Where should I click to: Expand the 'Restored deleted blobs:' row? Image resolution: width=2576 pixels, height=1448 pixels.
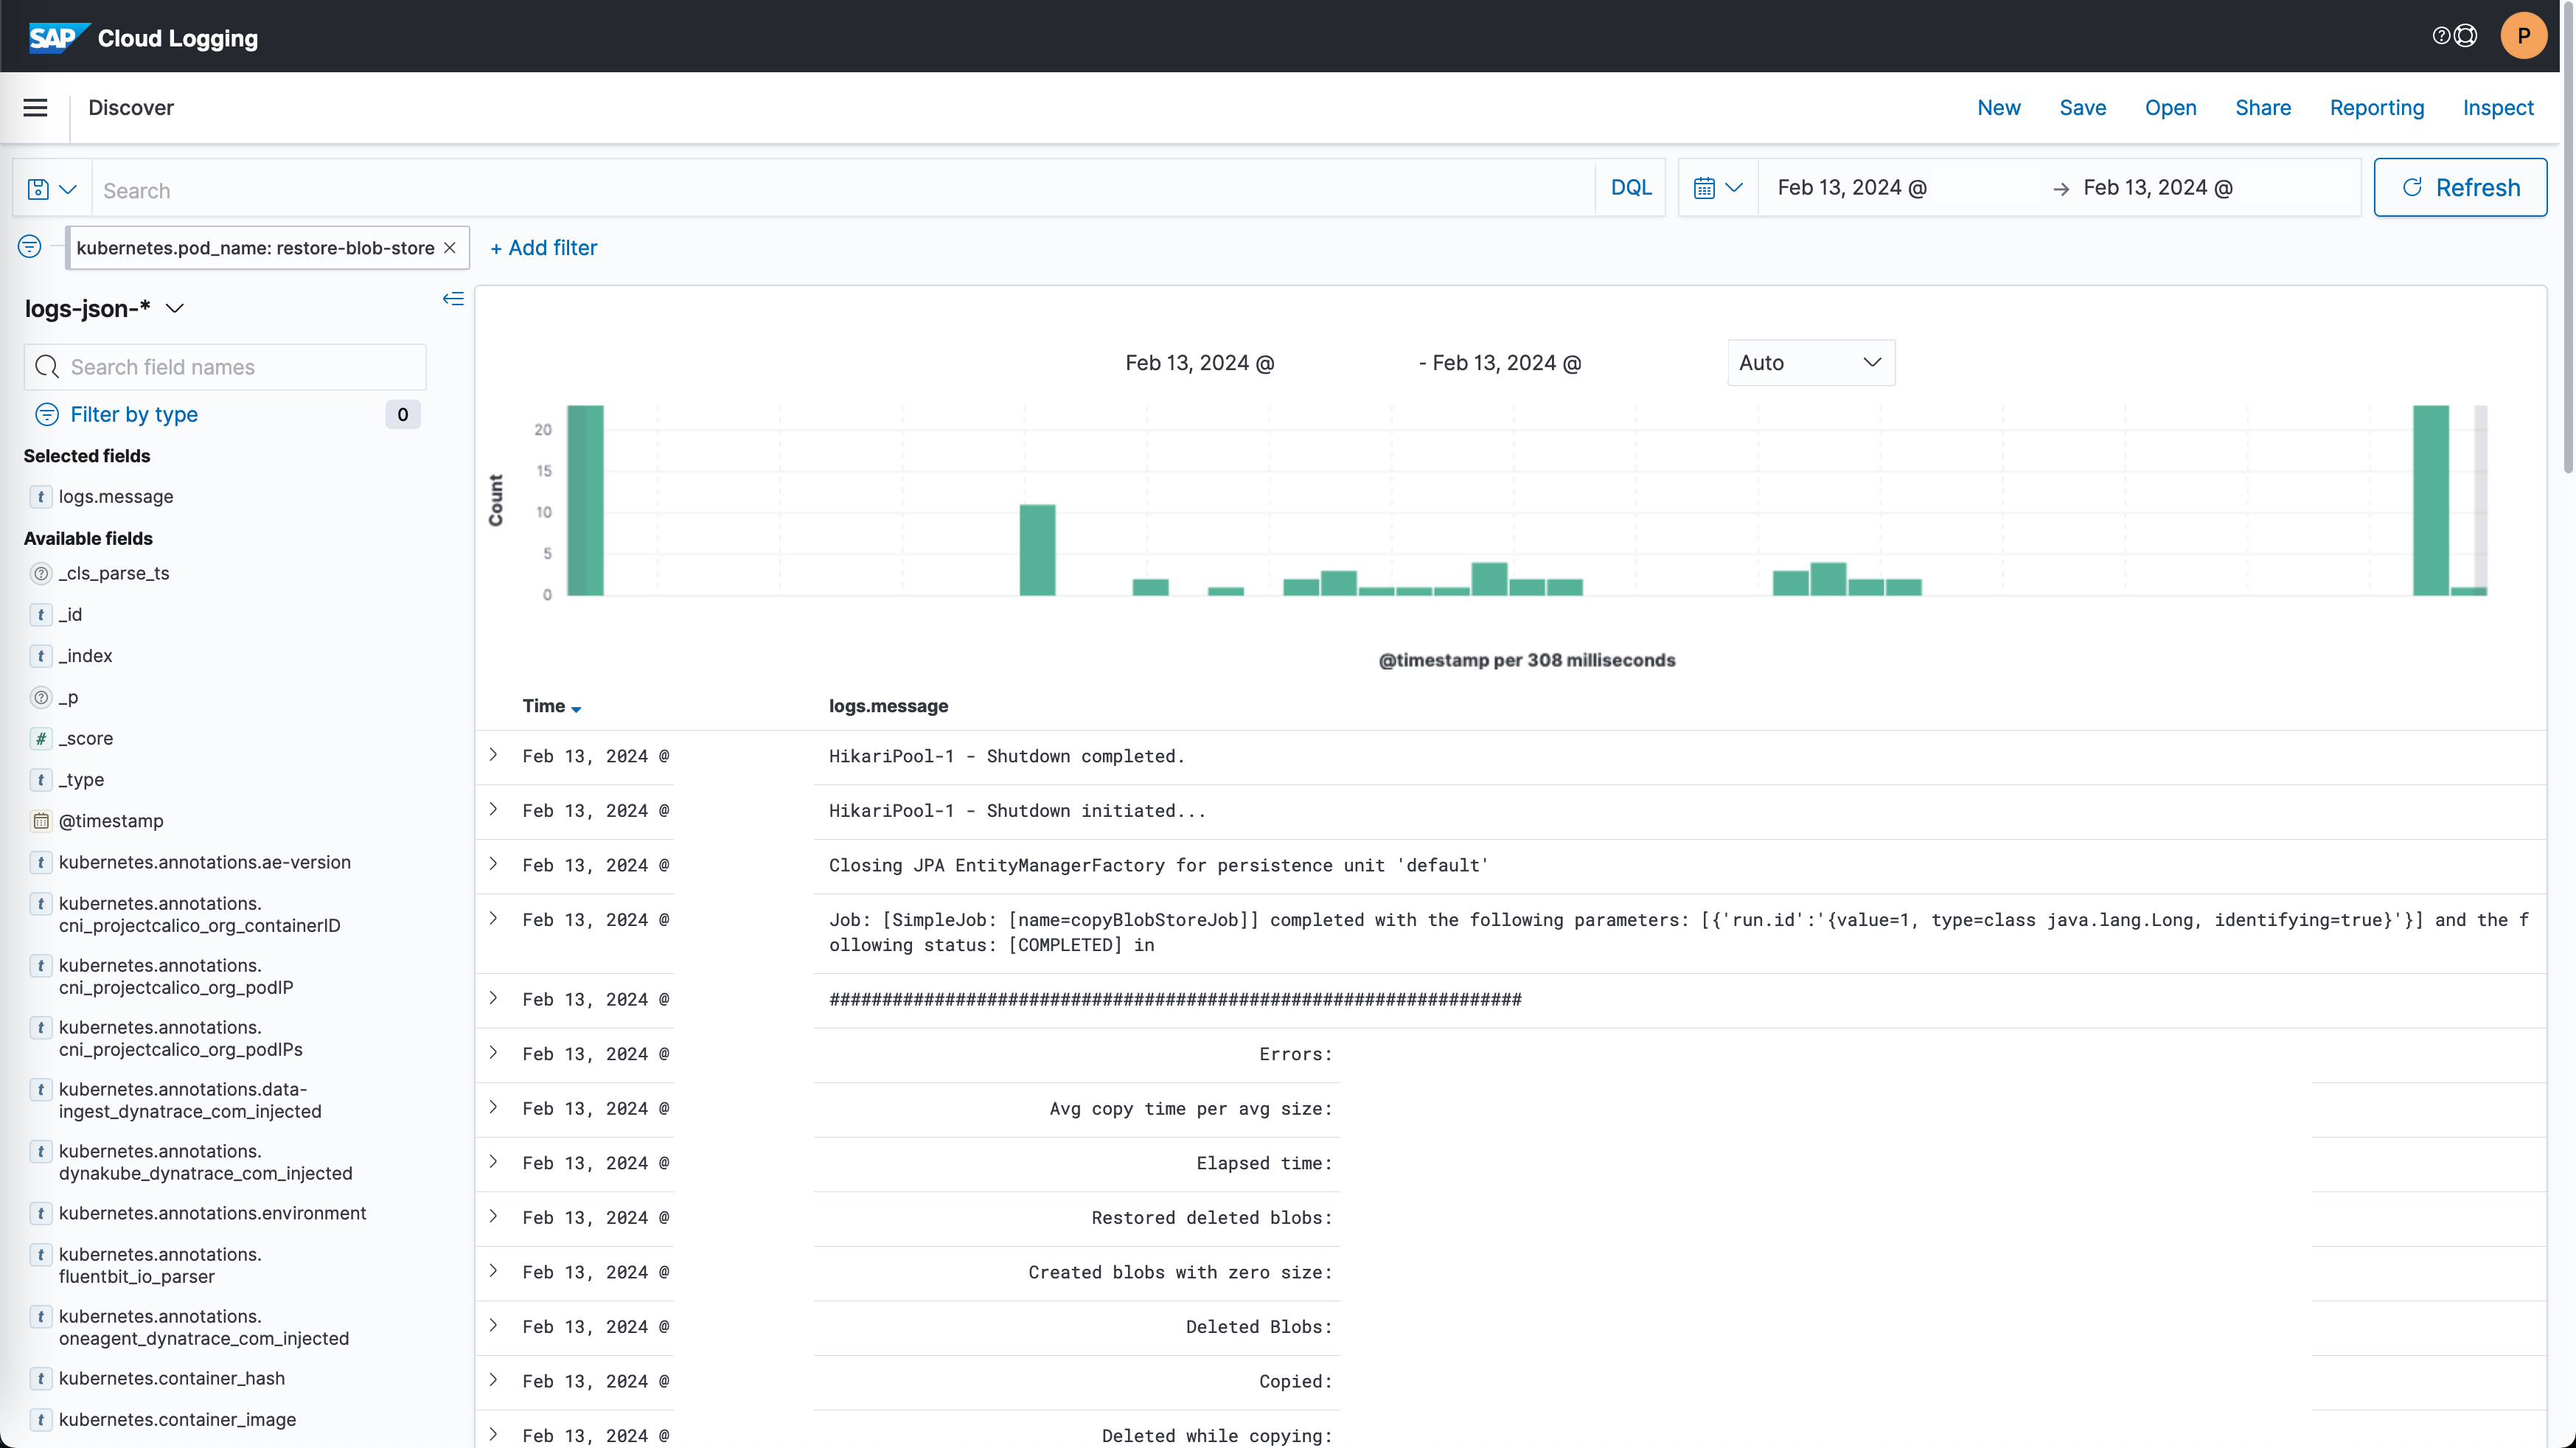pos(493,1217)
